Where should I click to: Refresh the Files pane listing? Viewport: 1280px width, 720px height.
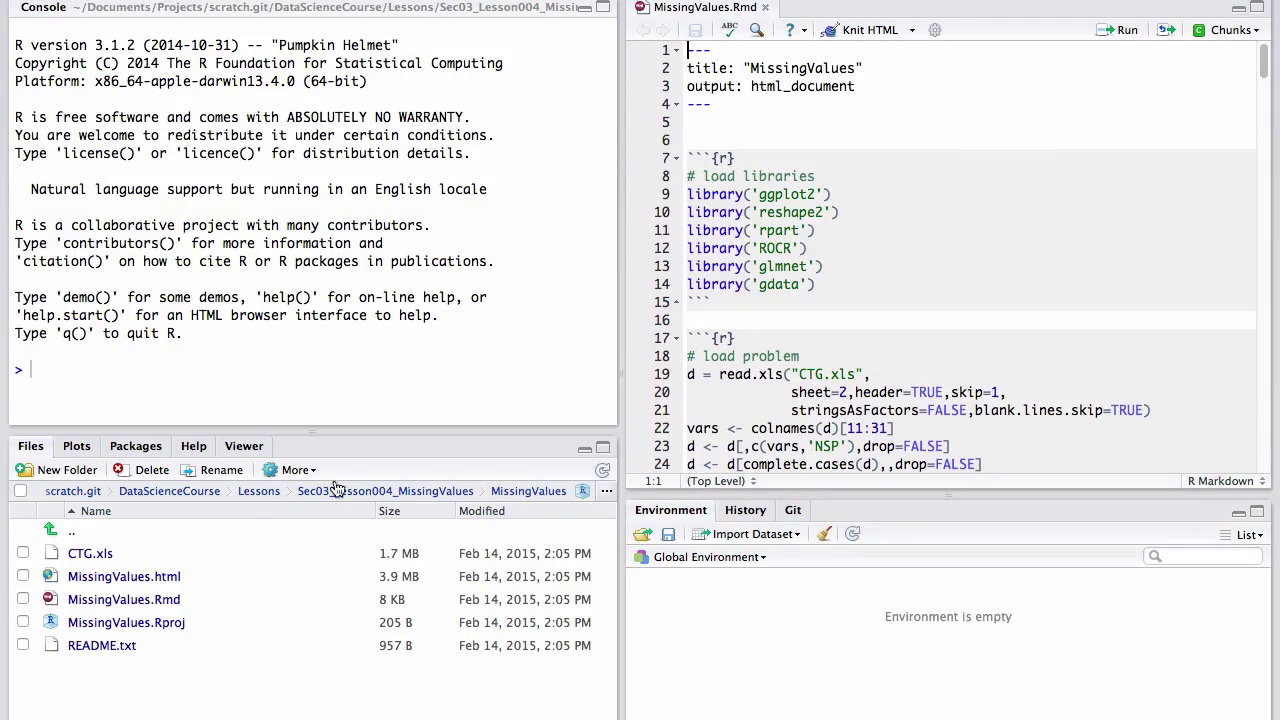coord(602,470)
